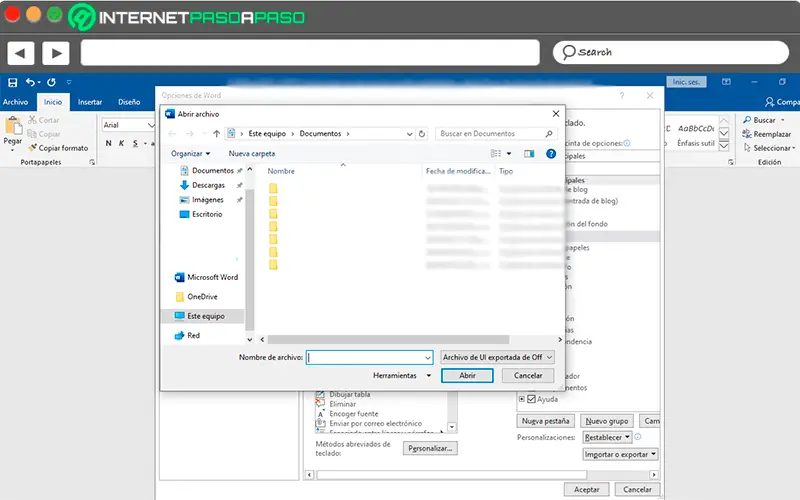Toggle italic K button in Word ribbon

pyautogui.click(x=121, y=143)
